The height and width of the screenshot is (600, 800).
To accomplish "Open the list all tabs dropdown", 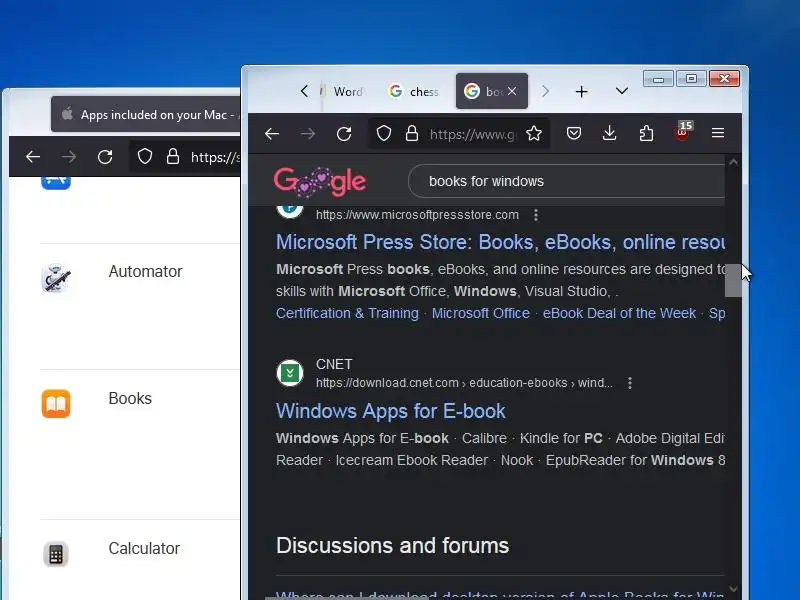I will point(621,91).
